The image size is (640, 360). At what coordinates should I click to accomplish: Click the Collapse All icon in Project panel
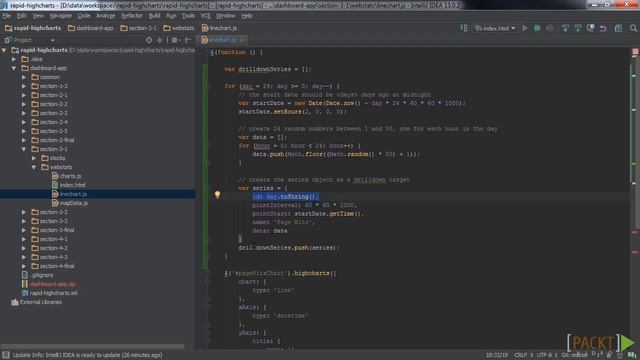(160, 40)
